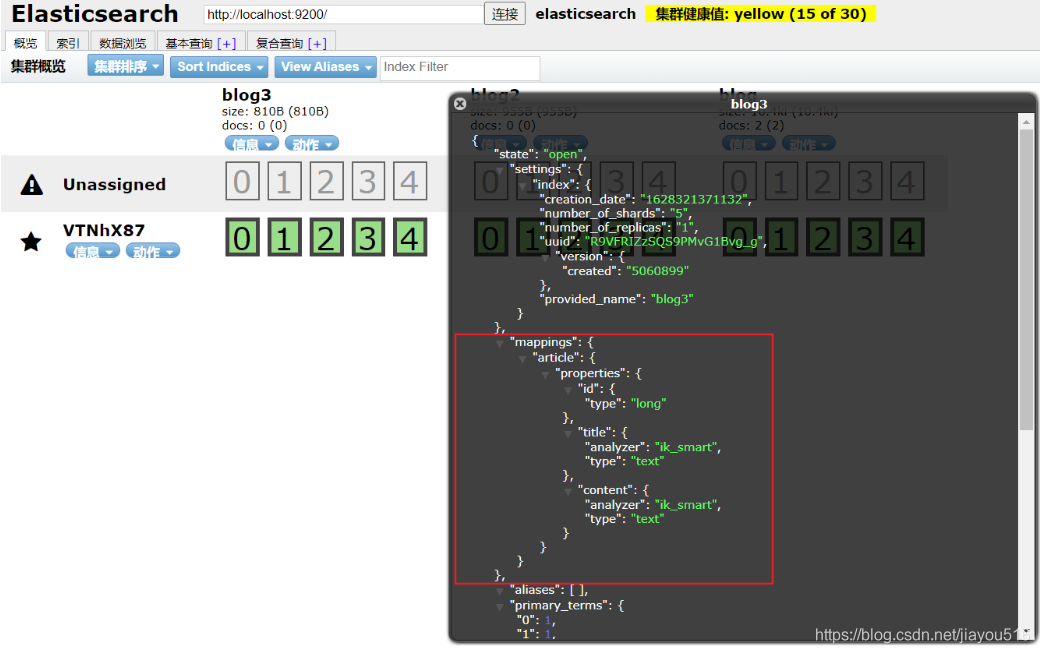Open blog3 index 信息 dropdown
This screenshot has width=1040, height=654.
click(x=251, y=144)
